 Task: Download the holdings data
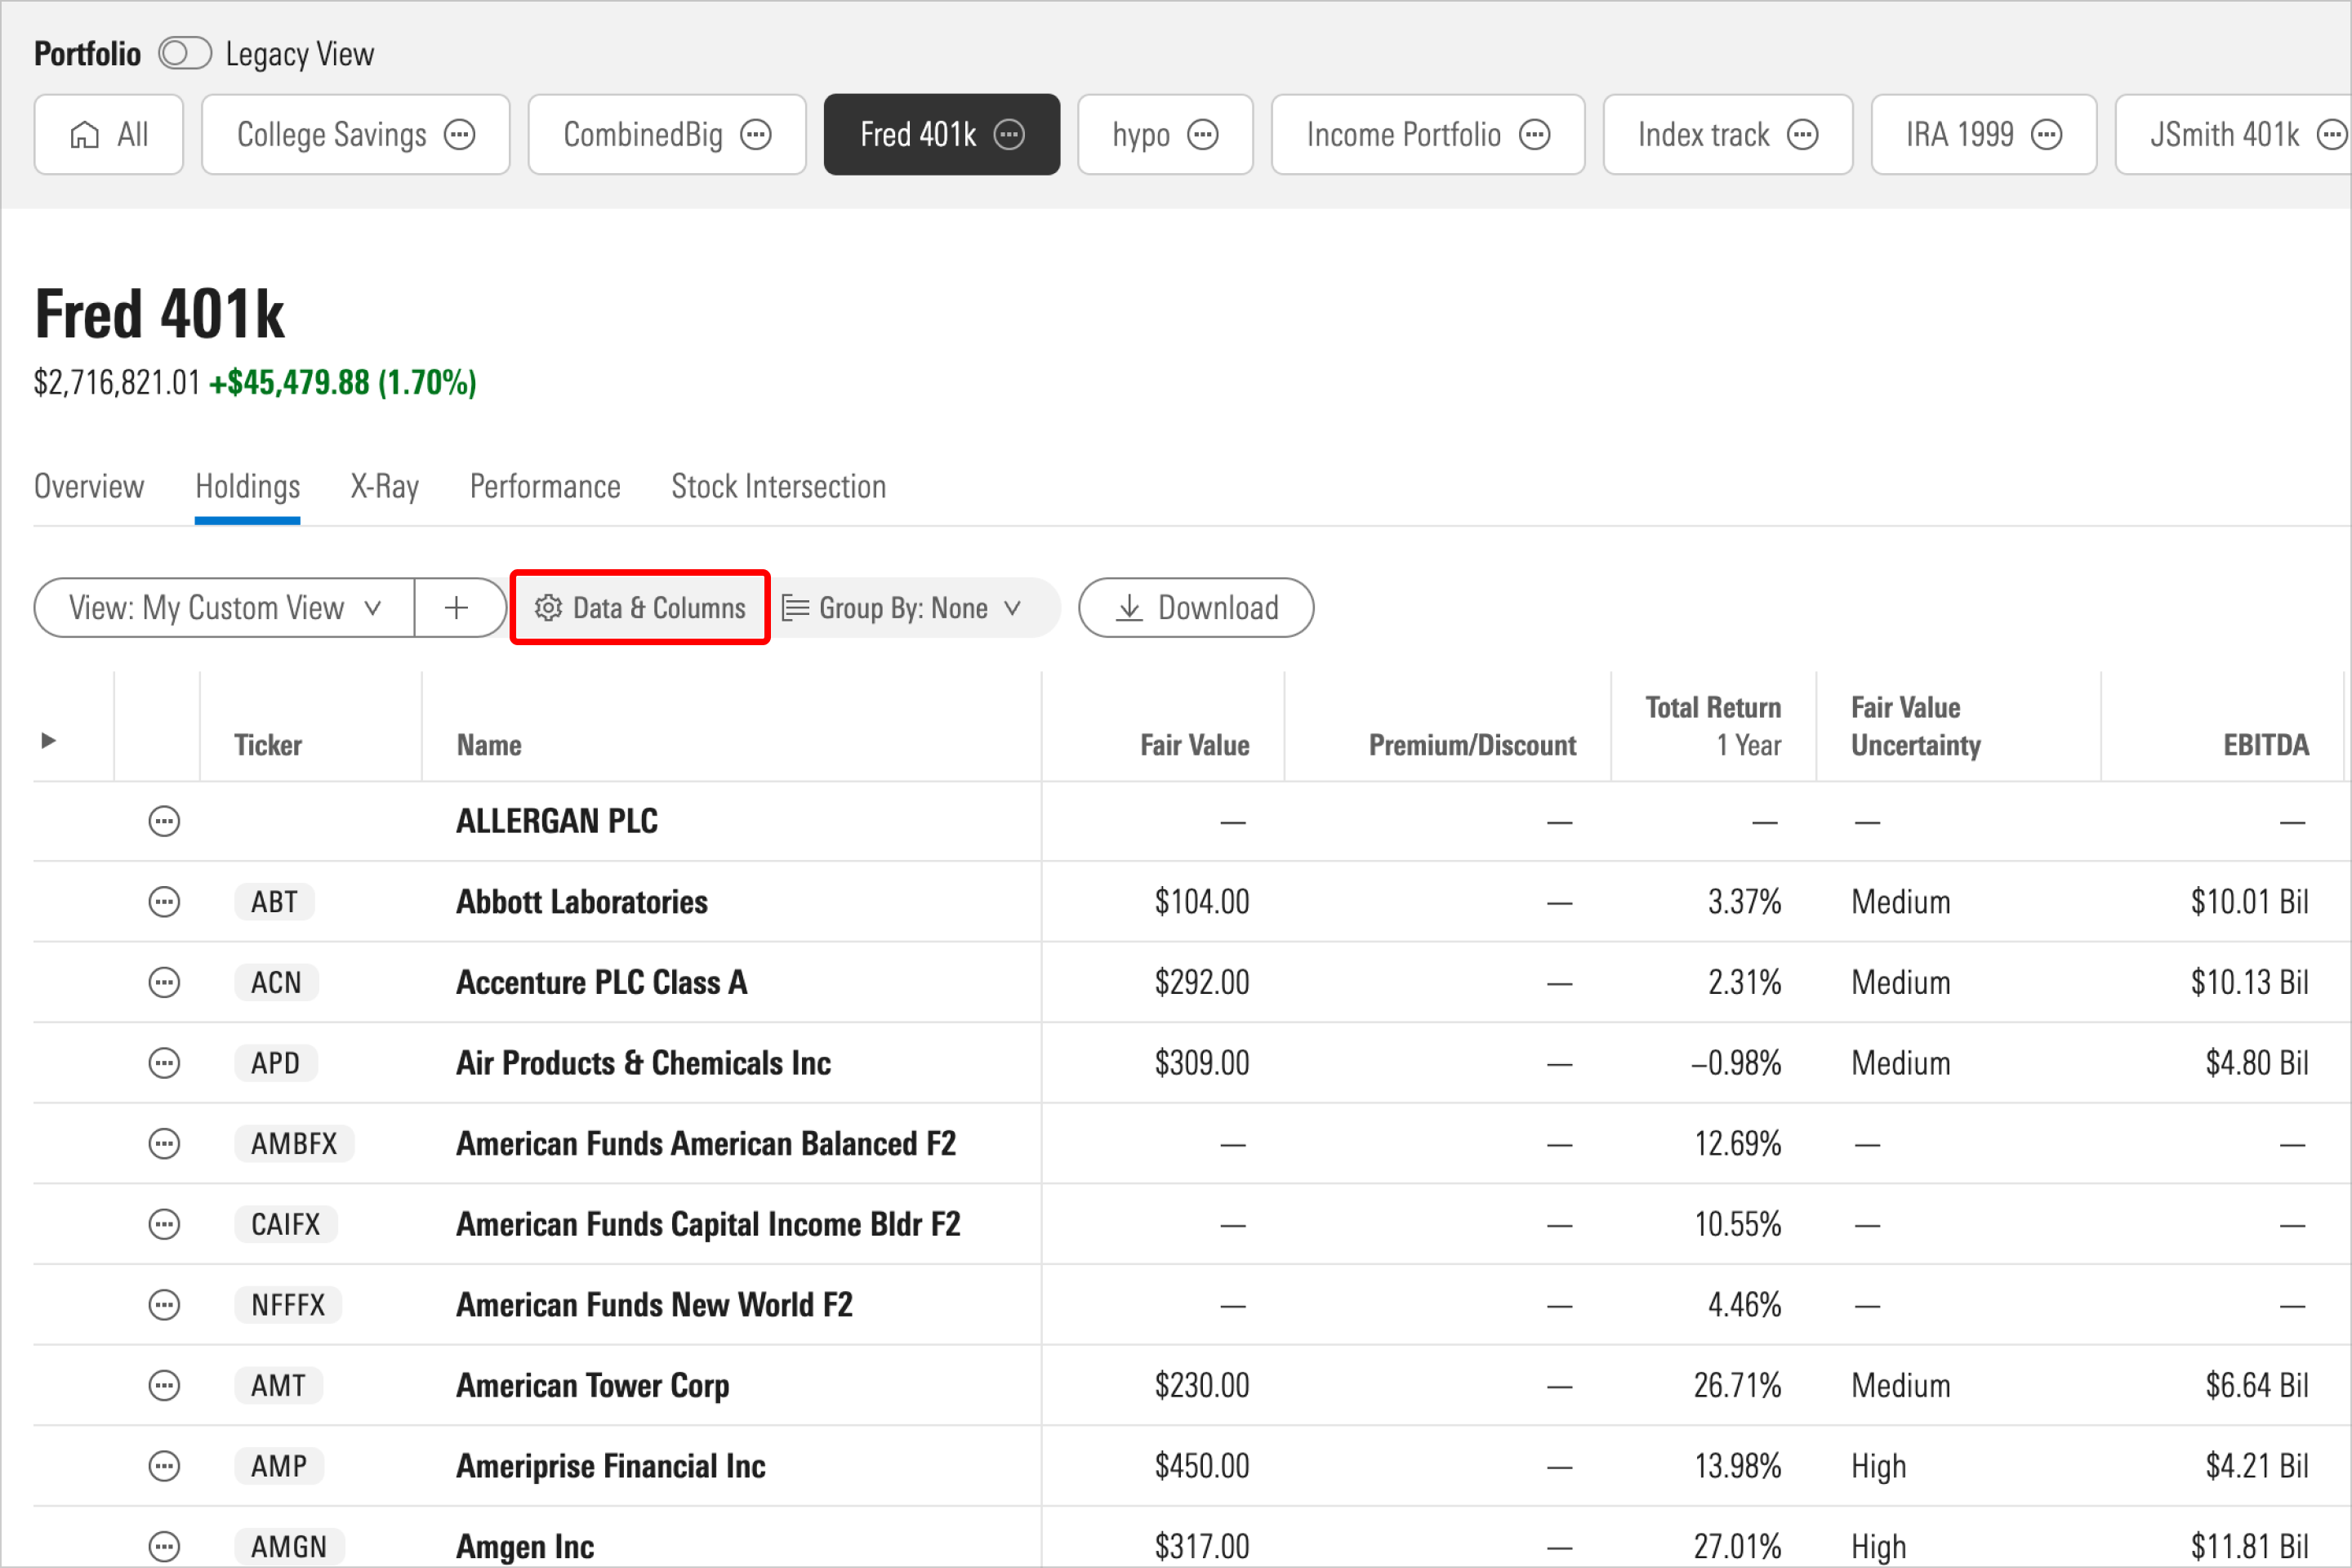[x=1196, y=608]
